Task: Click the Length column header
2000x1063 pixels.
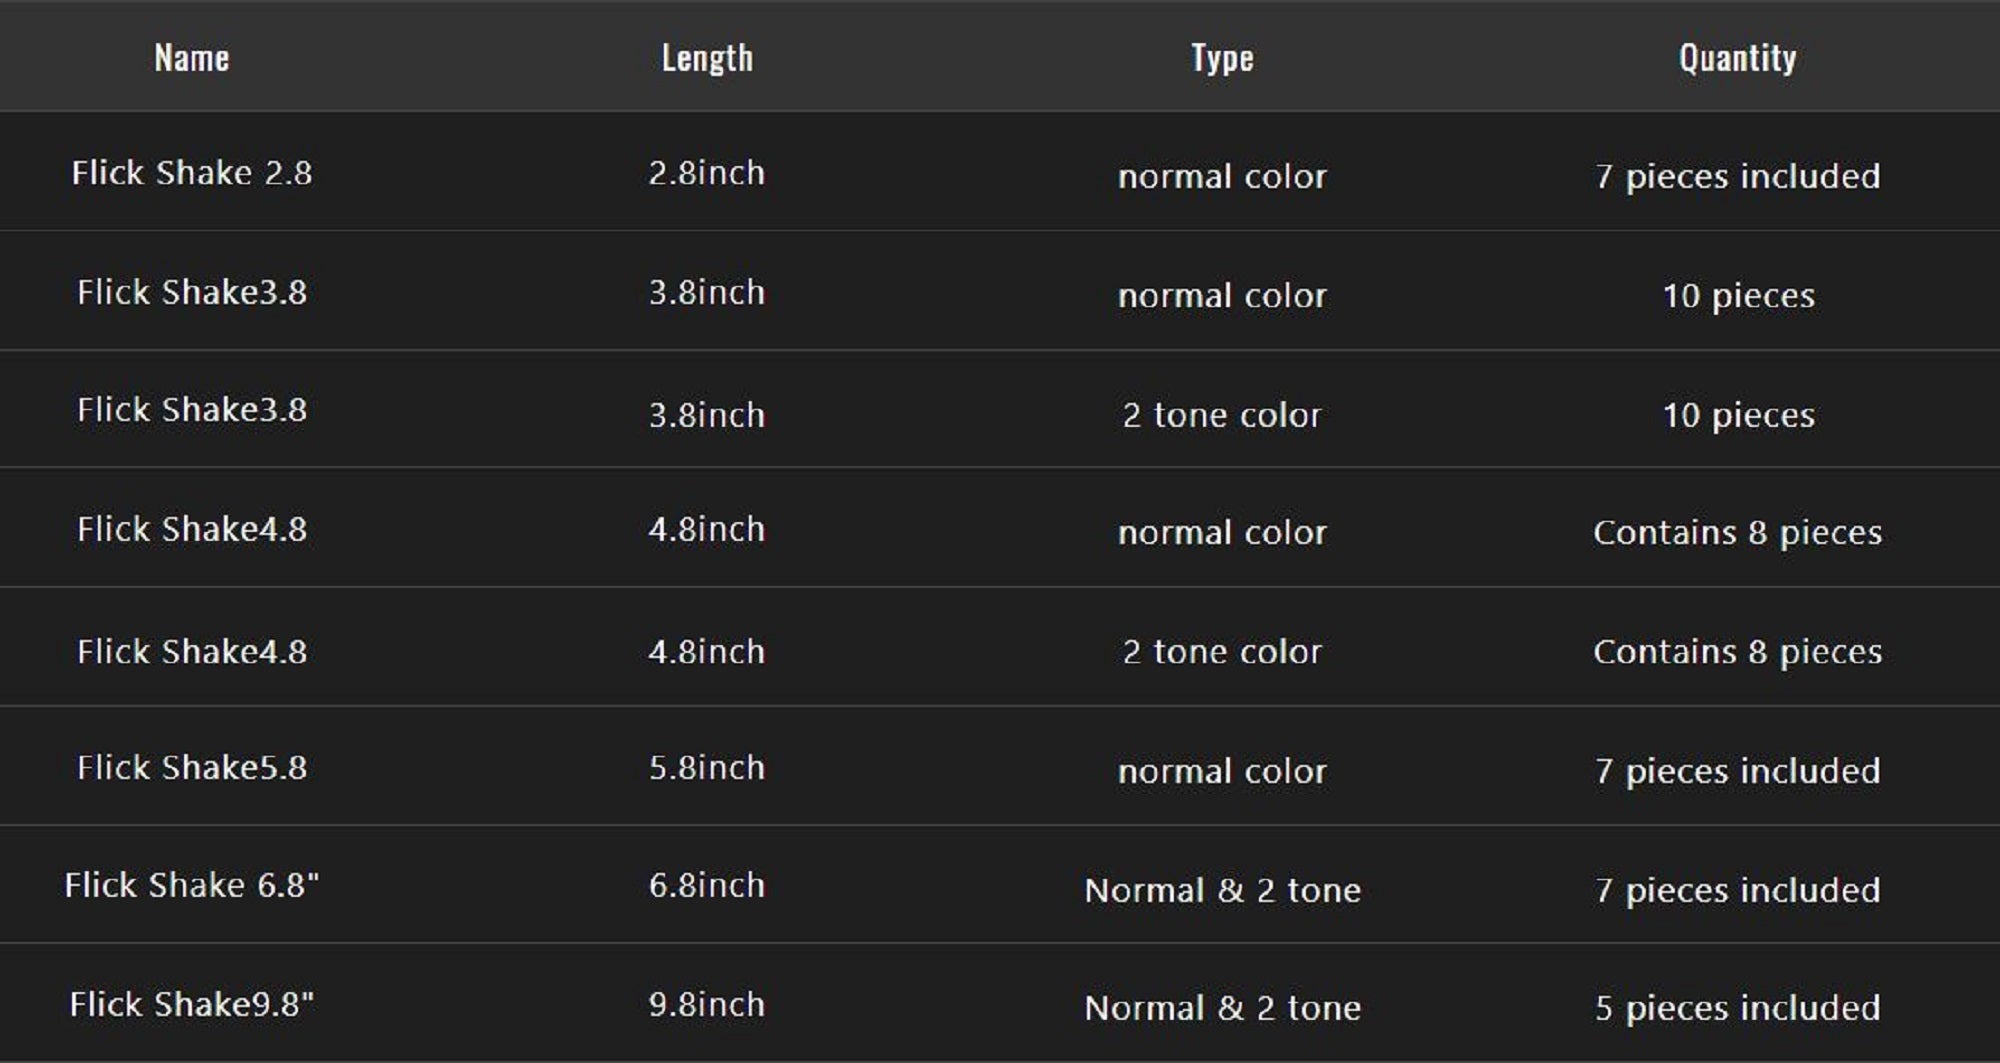Action: (x=707, y=58)
